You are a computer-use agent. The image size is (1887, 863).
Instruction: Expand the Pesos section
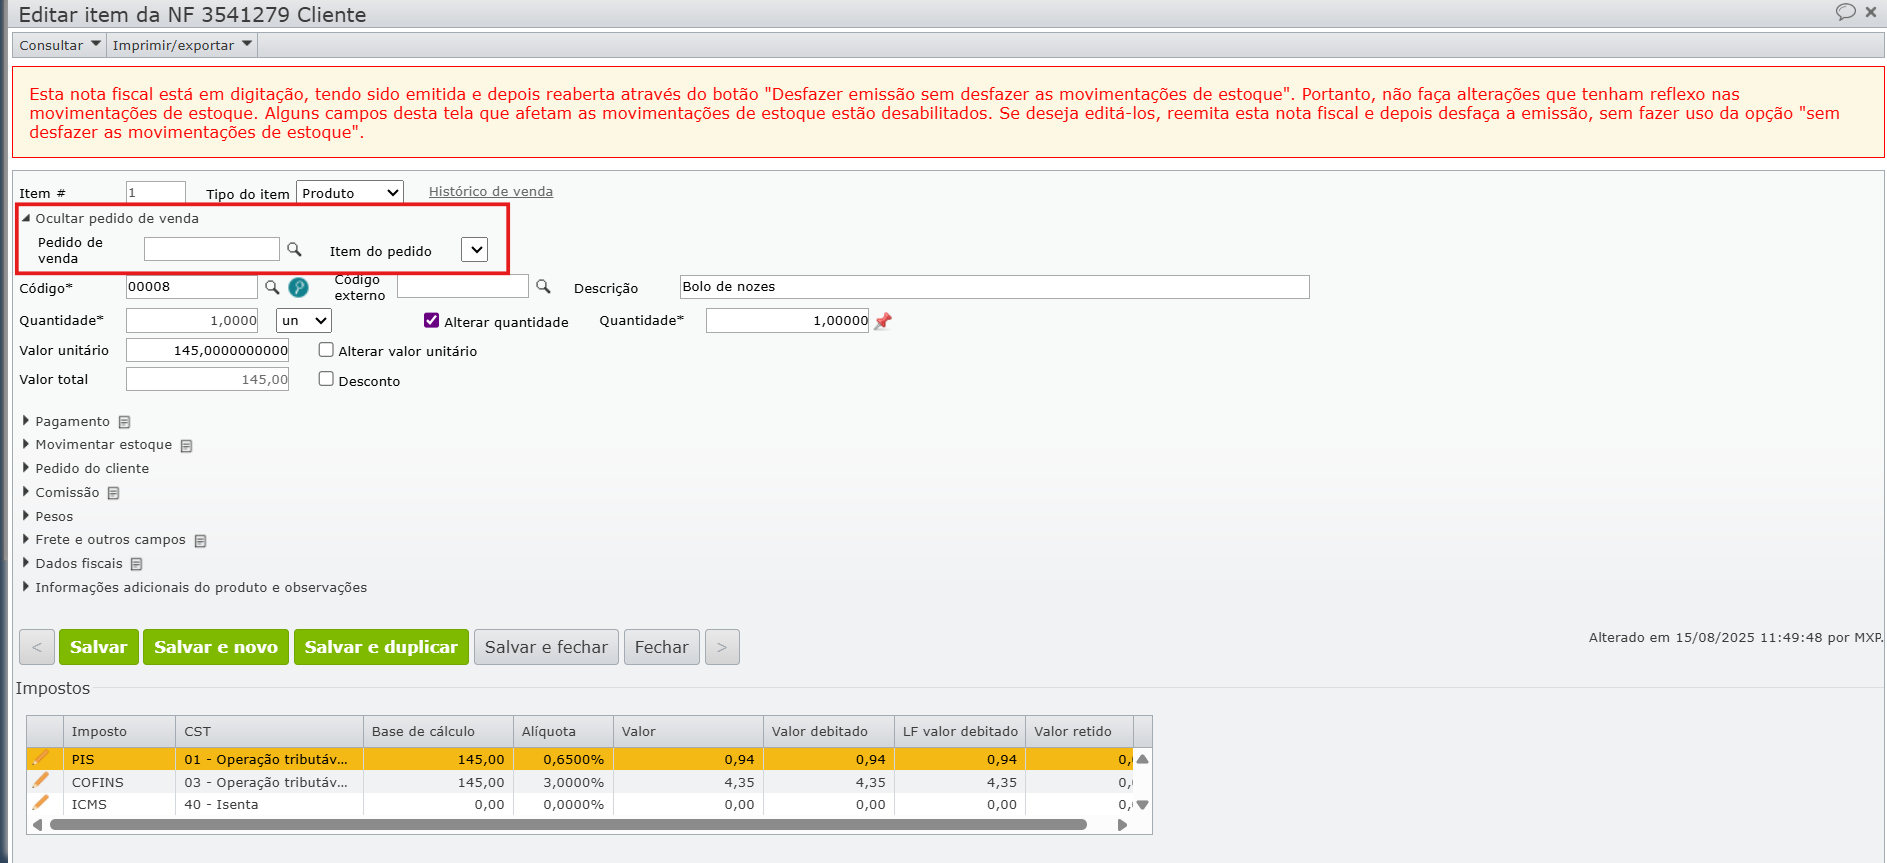click(x=47, y=517)
